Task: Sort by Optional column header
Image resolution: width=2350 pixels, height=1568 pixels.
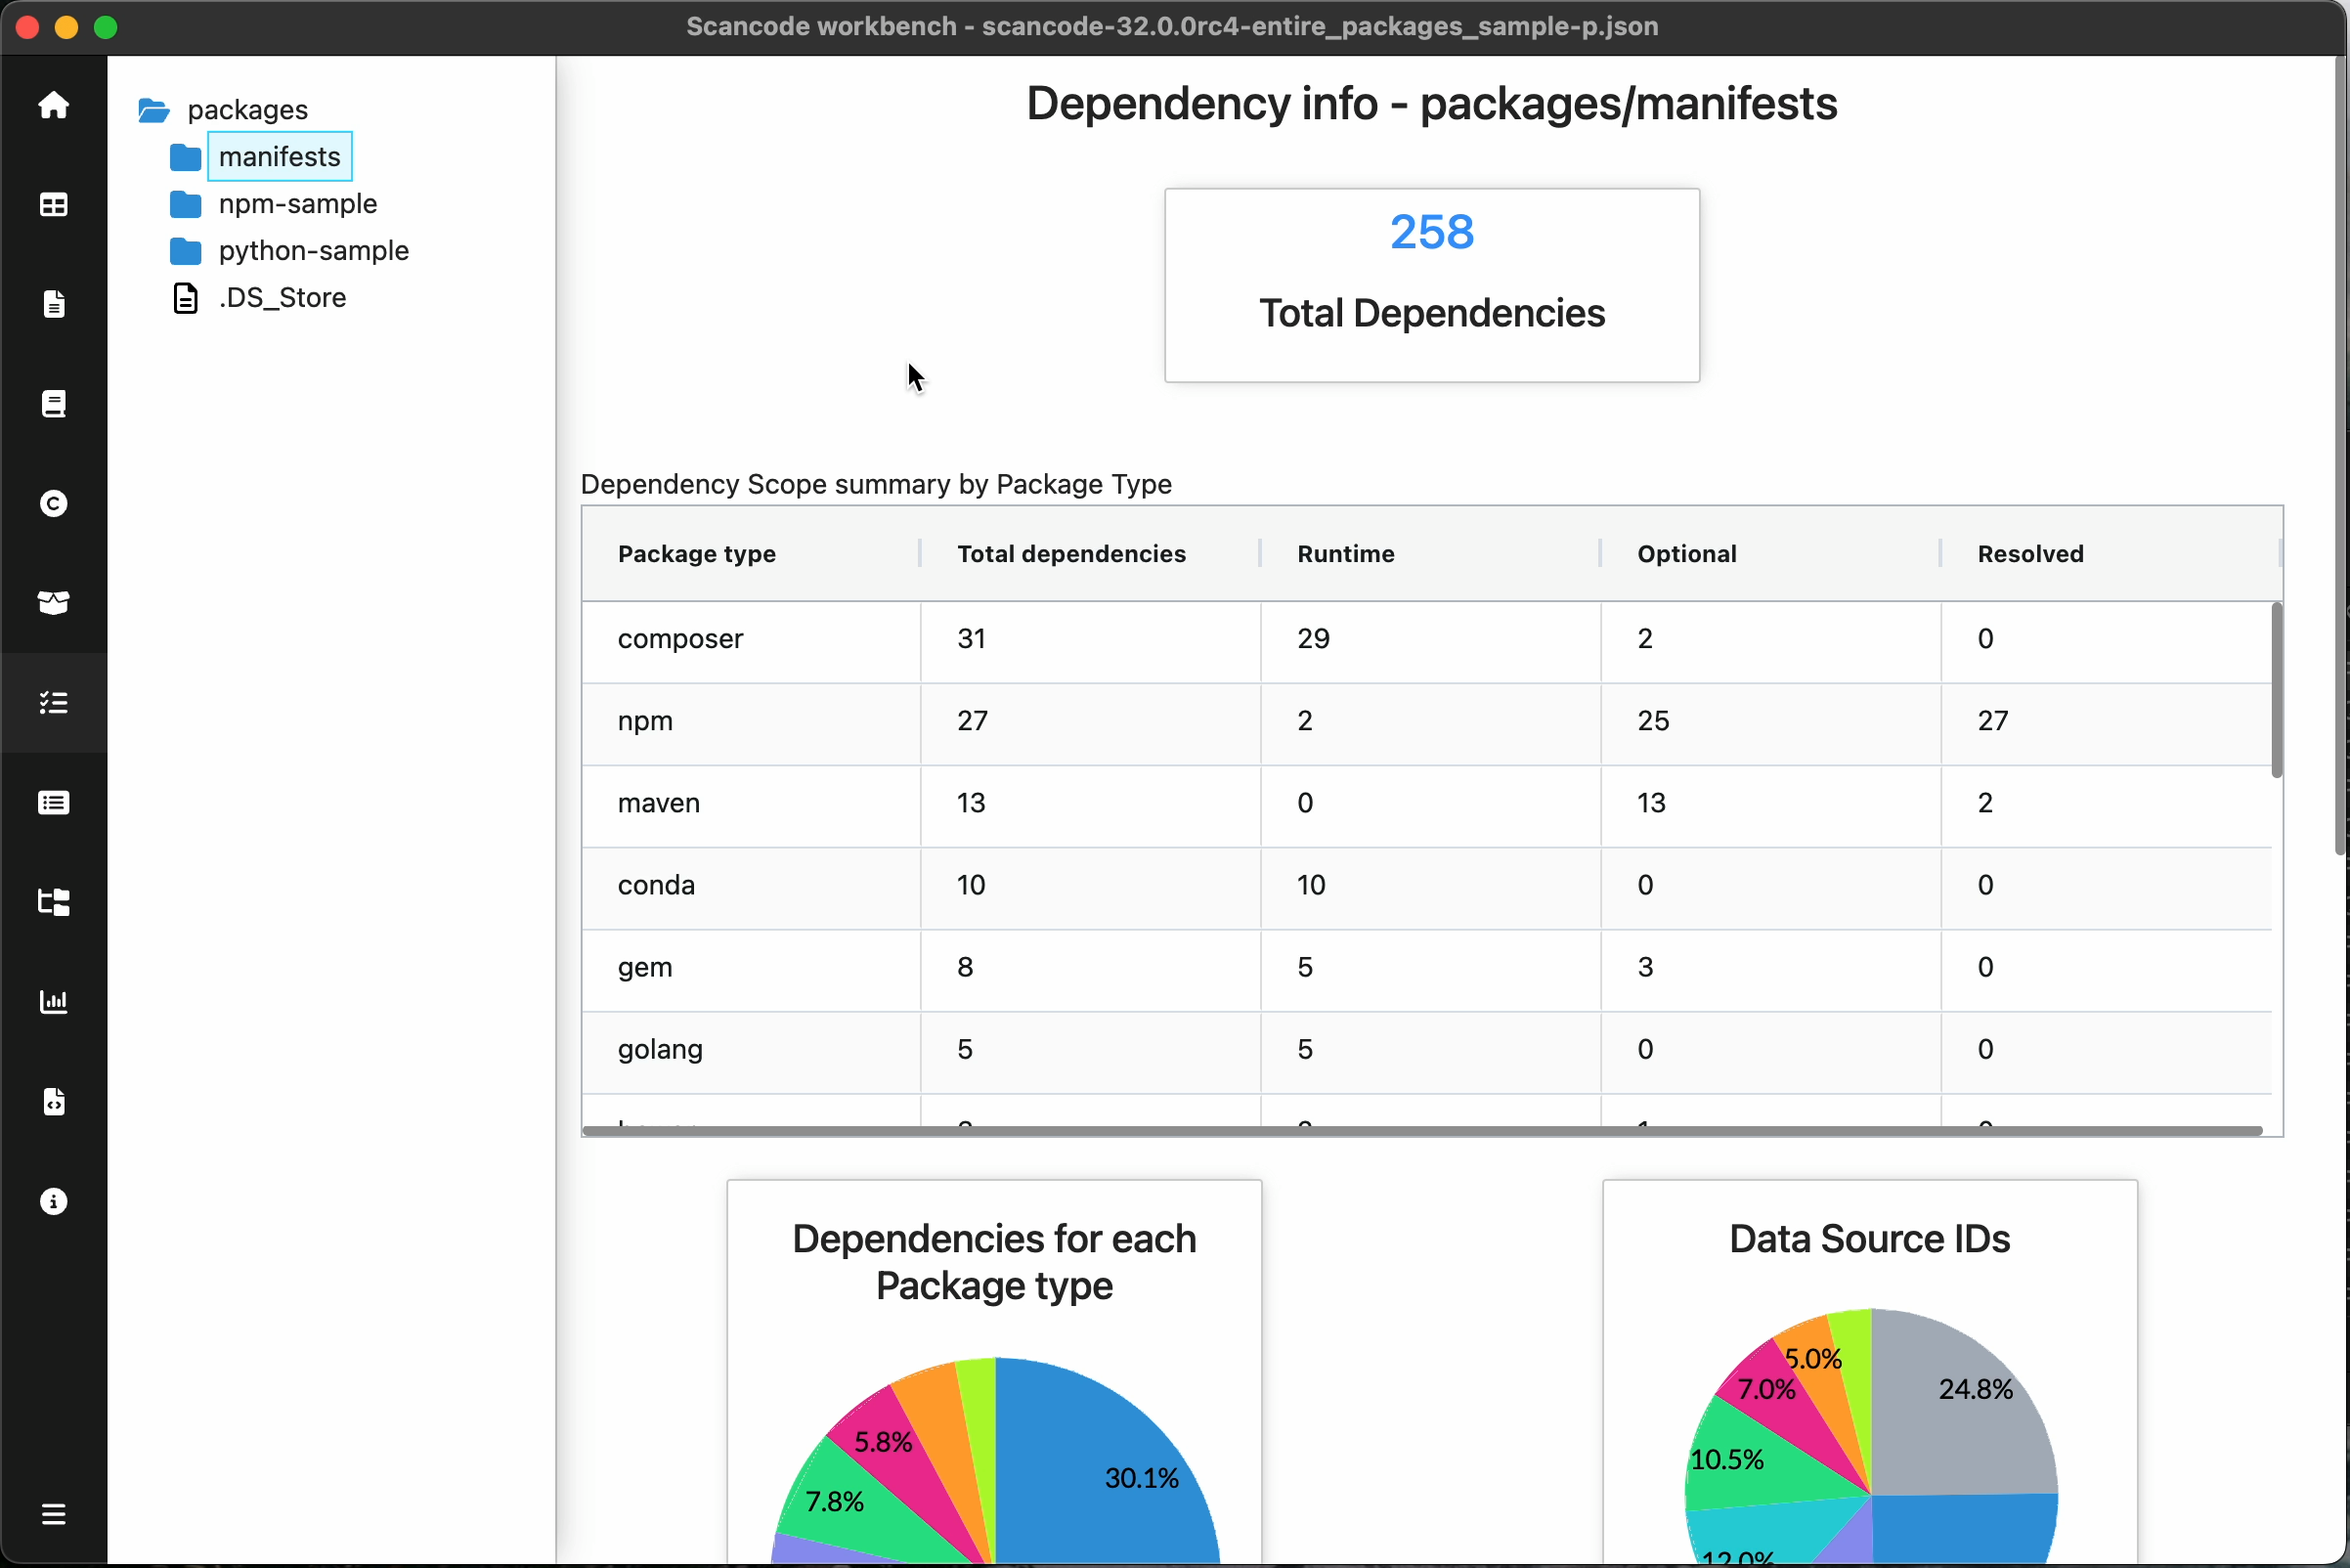Action: (x=1770, y=554)
